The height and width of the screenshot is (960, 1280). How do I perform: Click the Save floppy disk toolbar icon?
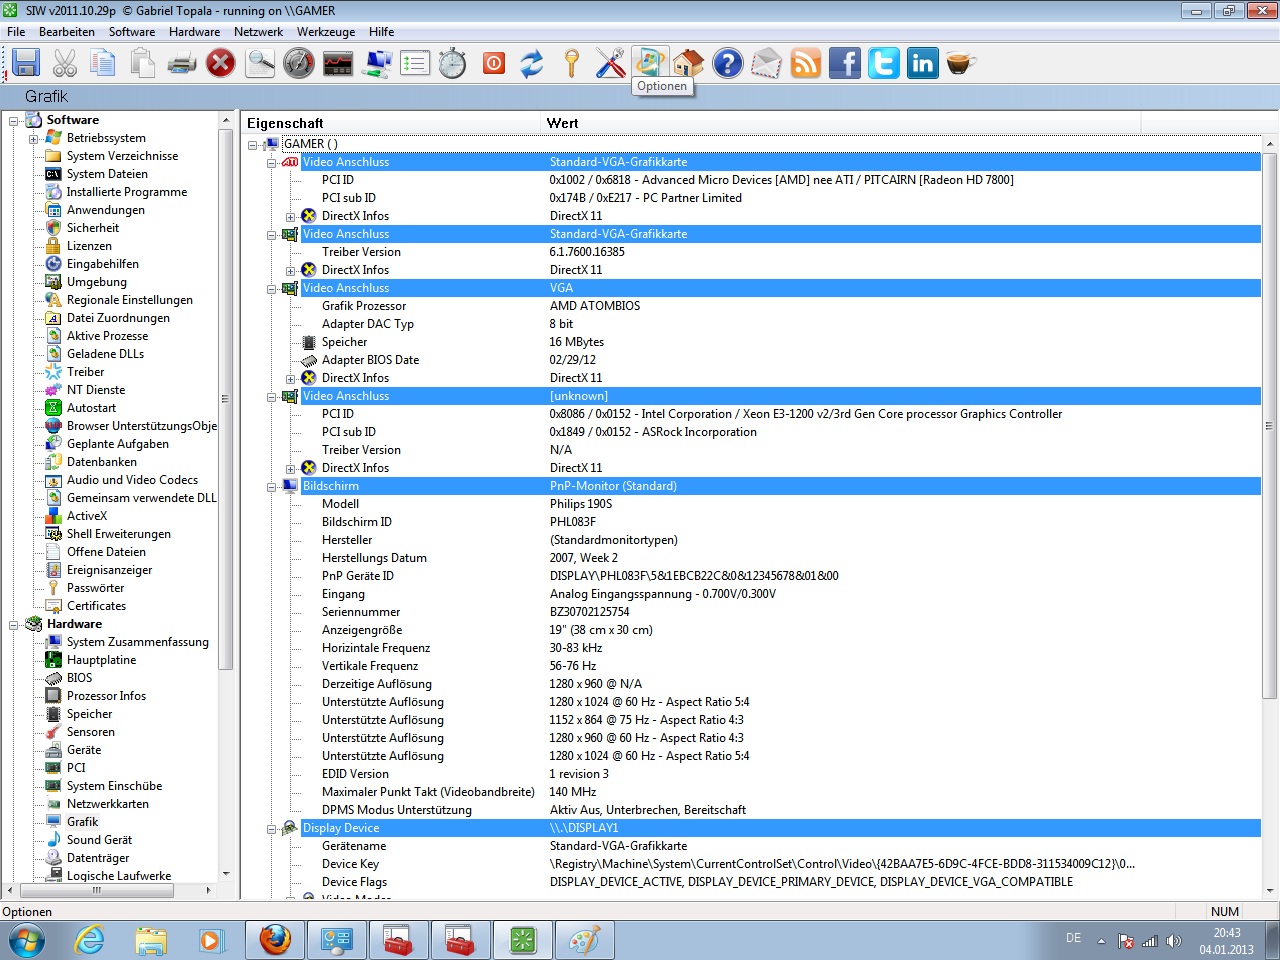tap(25, 63)
